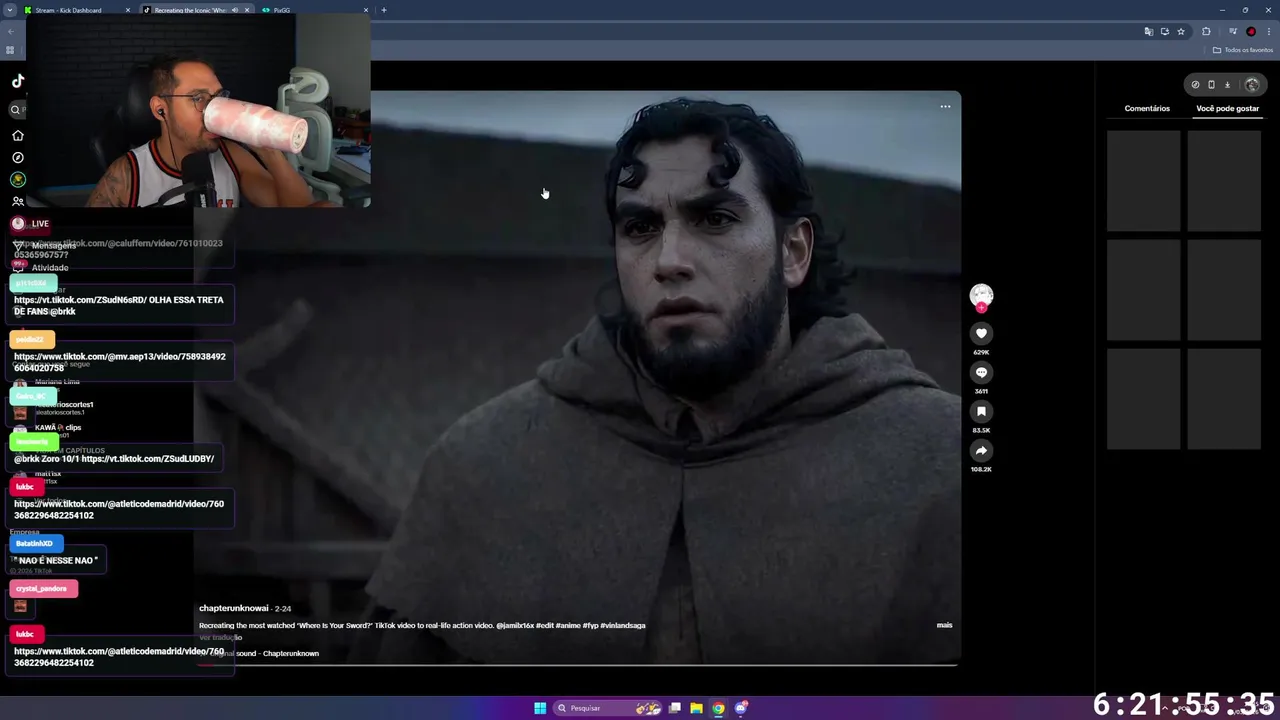Click the TikTok logo in sidebar

point(18,81)
